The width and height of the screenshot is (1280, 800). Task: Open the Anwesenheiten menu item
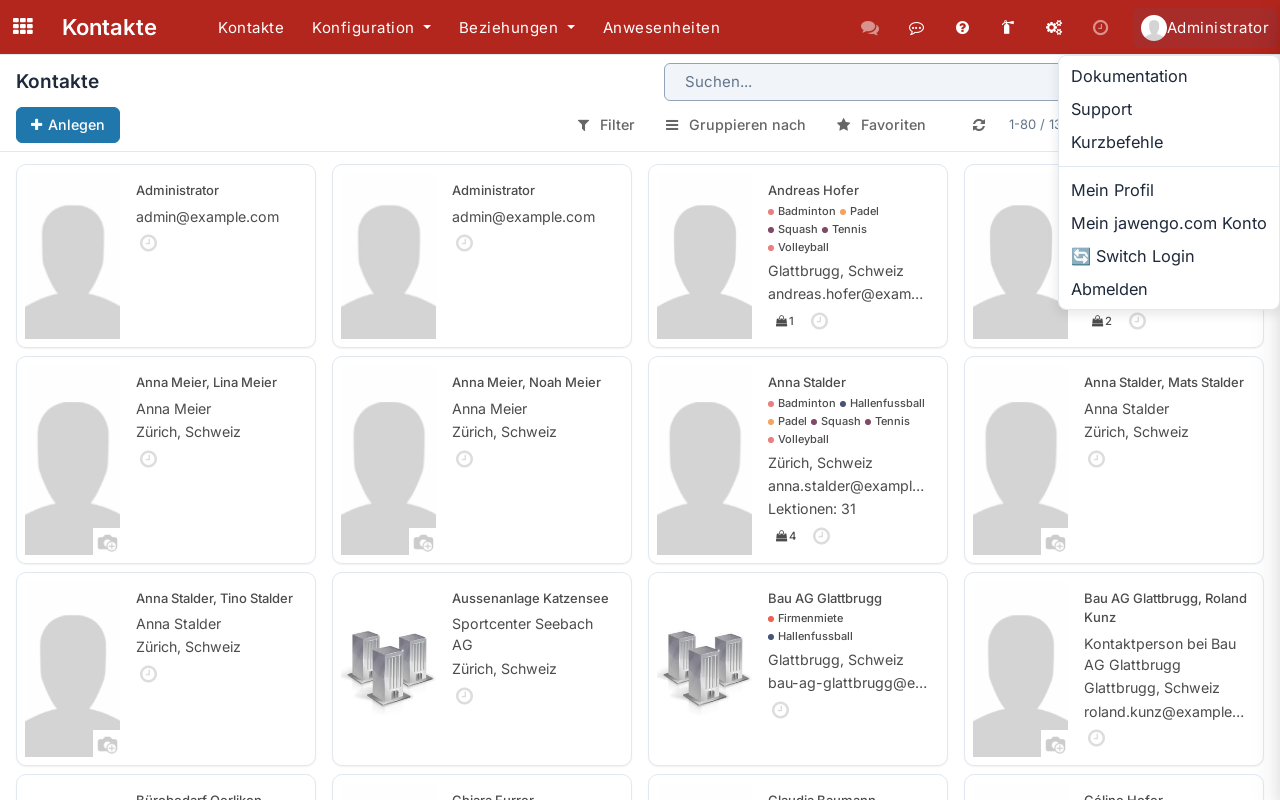tap(661, 28)
